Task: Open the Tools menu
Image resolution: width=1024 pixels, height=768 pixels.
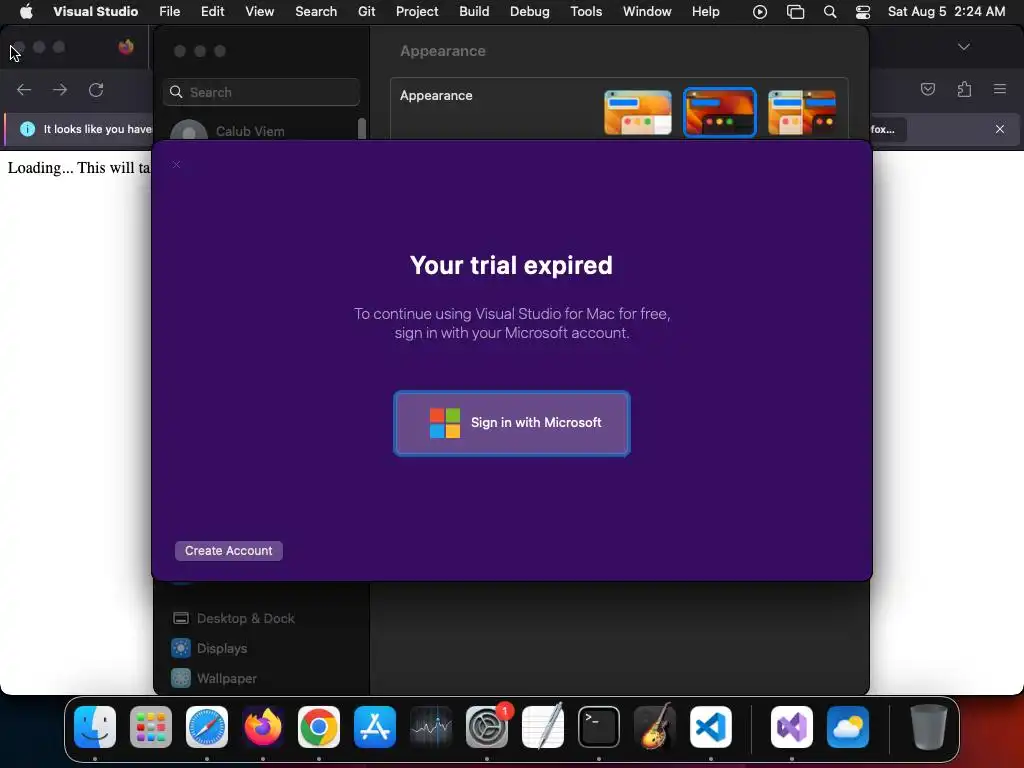Action: pos(586,11)
